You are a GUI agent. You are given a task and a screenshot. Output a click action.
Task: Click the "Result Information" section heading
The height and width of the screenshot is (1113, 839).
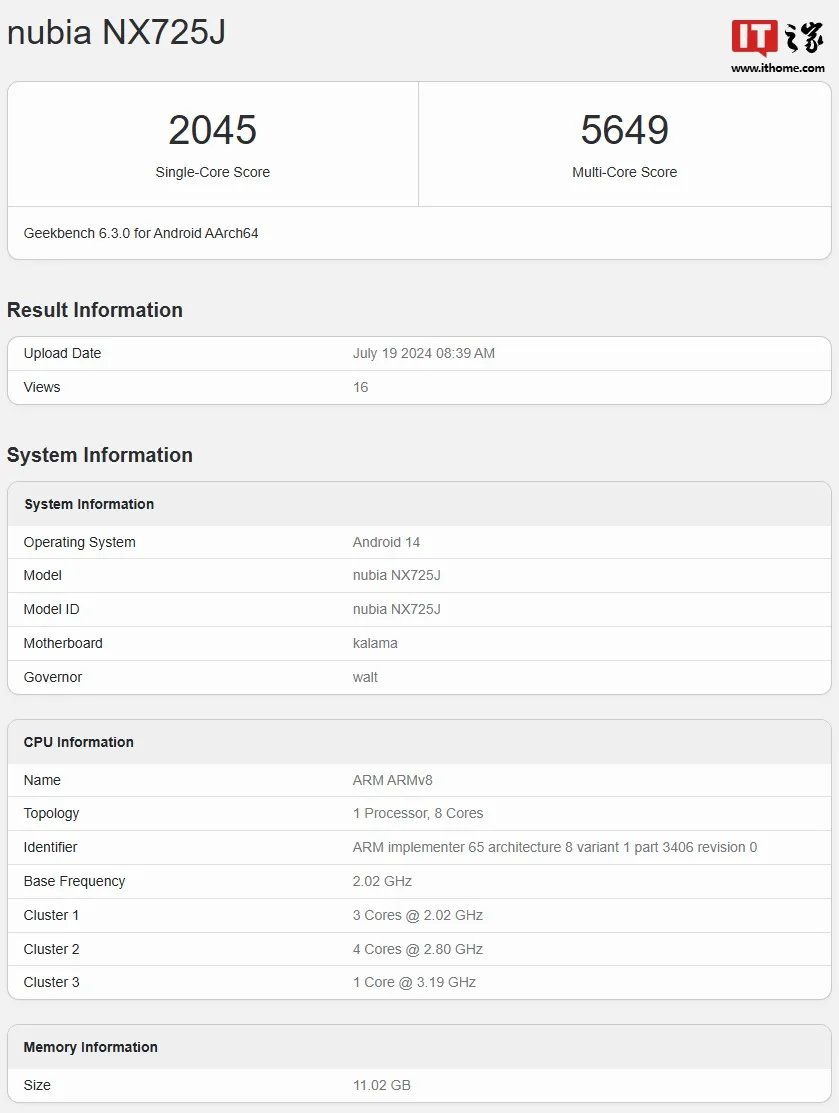[x=95, y=310]
